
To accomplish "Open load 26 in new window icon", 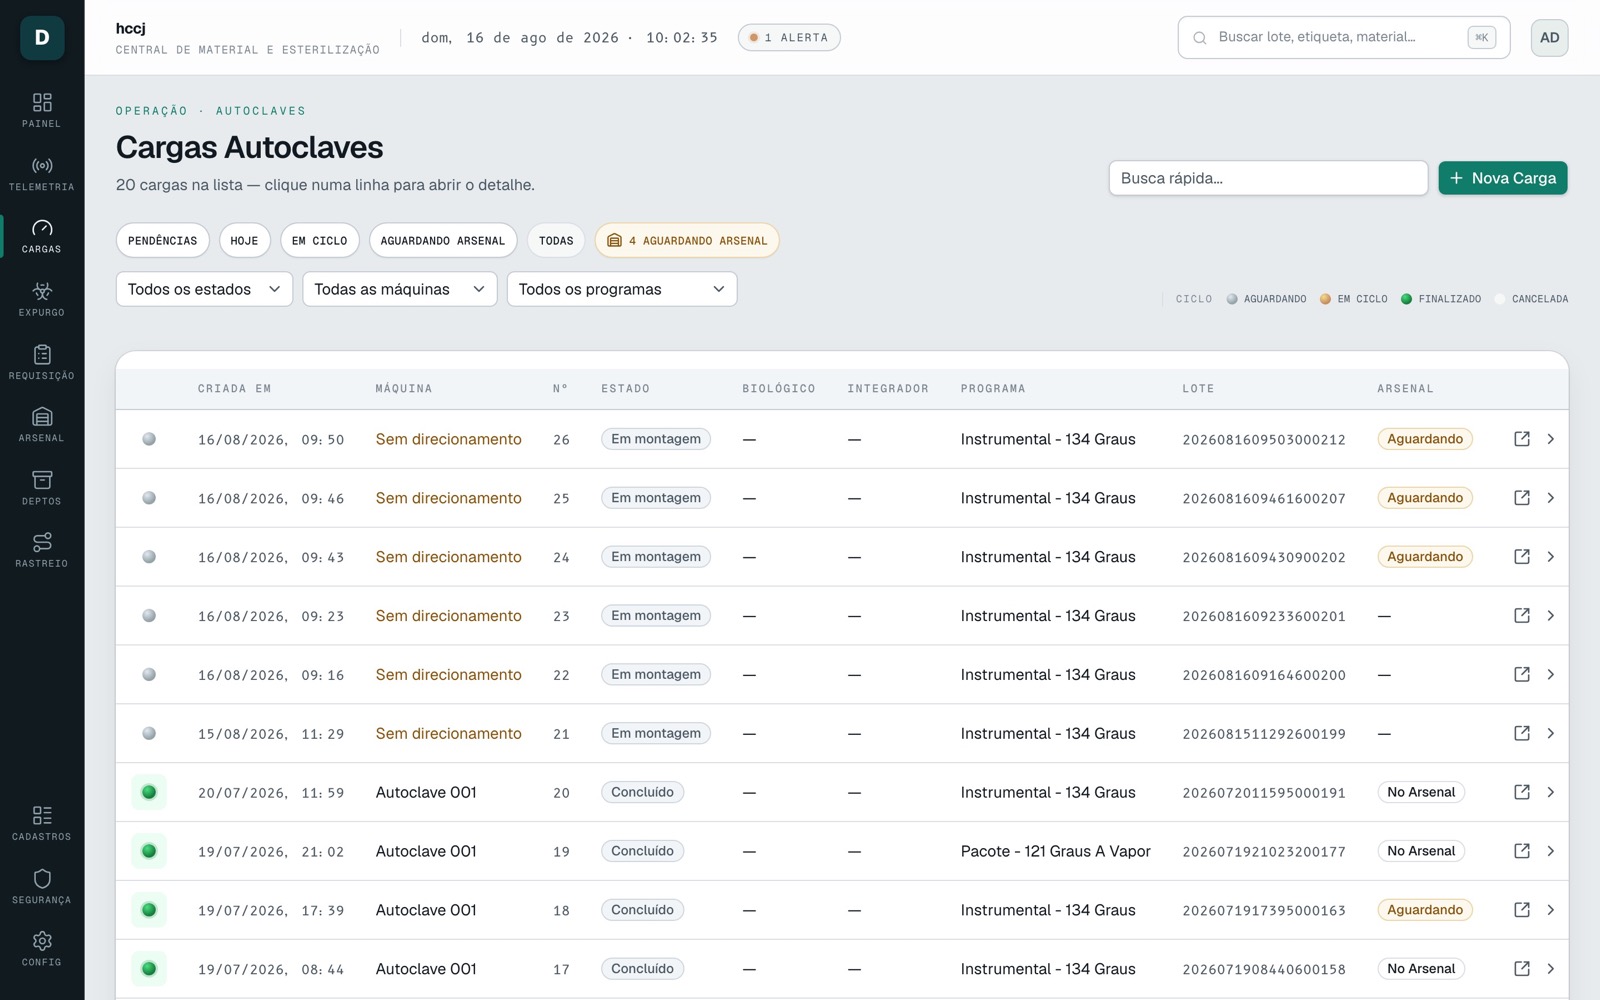I will click(x=1522, y=439).
